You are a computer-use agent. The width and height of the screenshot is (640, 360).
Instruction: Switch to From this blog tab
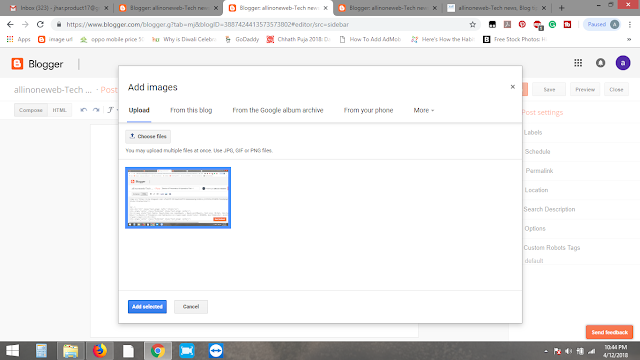pyautogui.click(x=191, y=110)
